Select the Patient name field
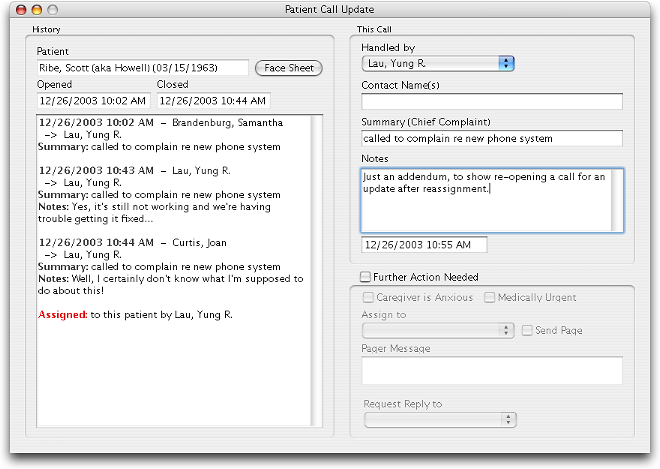Screen dimensions: 660x469 [142, 68]
